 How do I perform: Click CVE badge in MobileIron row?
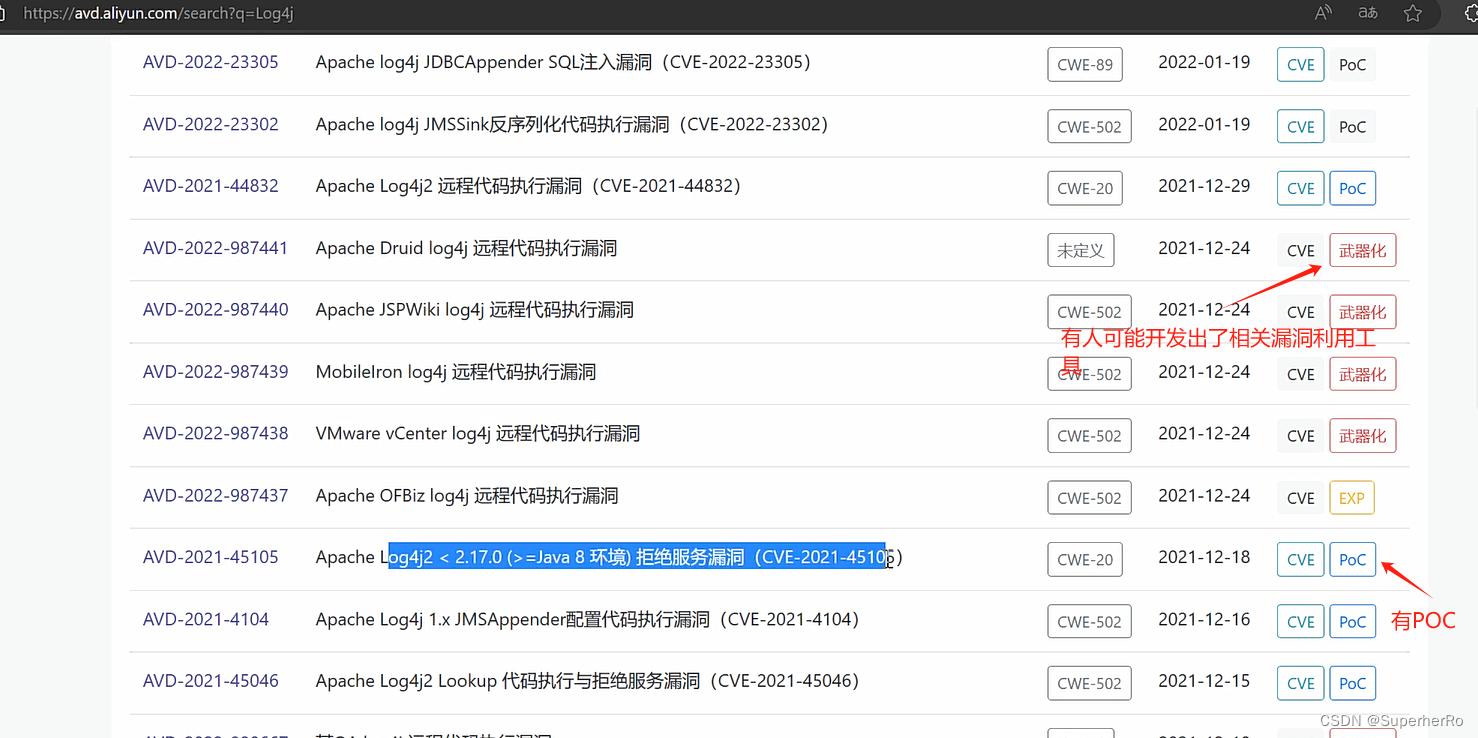click(x=1301, y=374)
